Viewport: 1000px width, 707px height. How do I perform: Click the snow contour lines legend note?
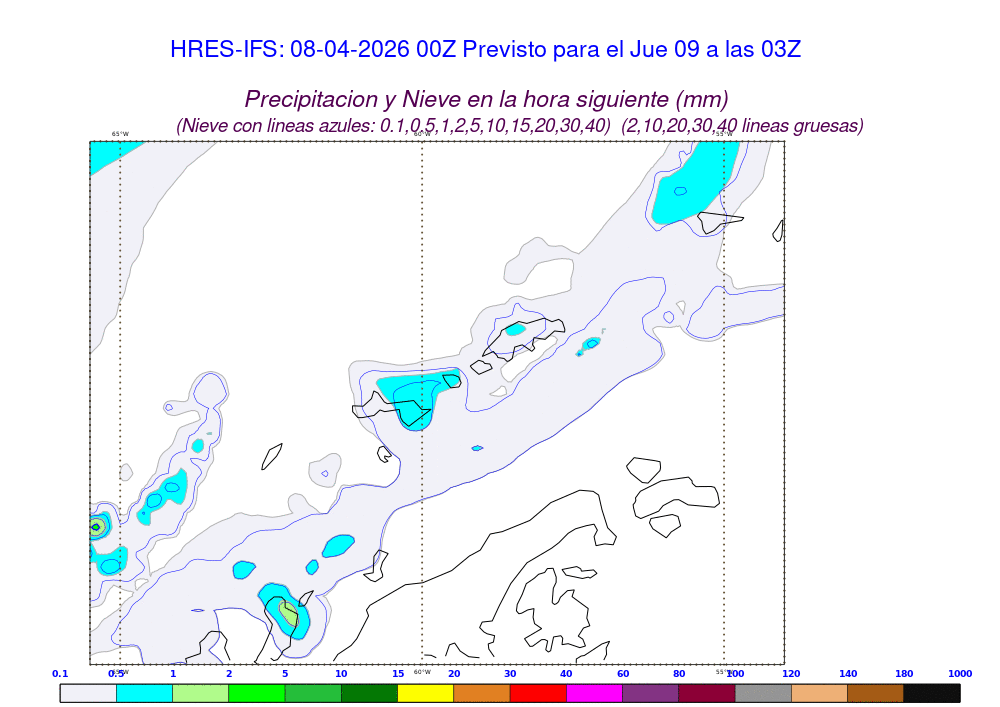[x=520, y=126]
